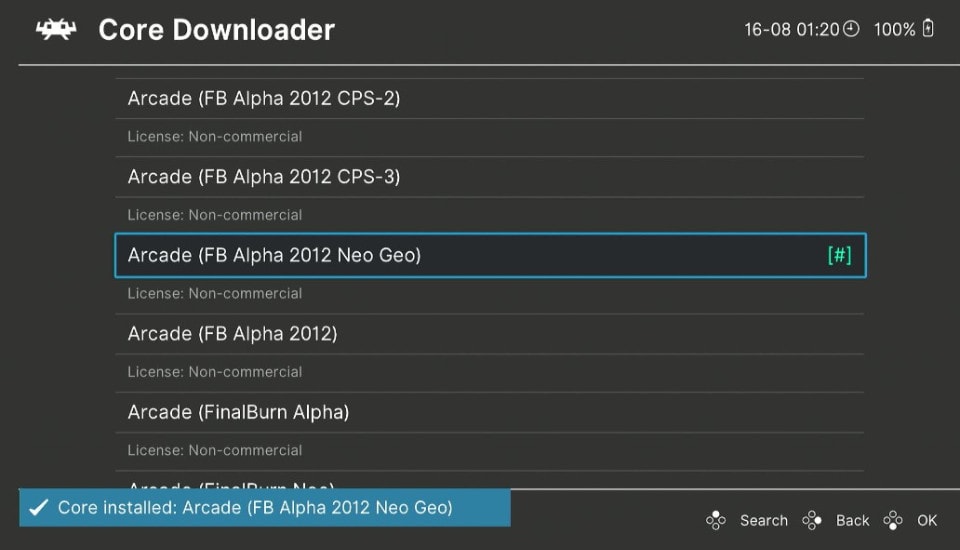This screenshot has height=550, width=960.
Task: Click the Search gamepad button icon
Action: click(715, 521)
